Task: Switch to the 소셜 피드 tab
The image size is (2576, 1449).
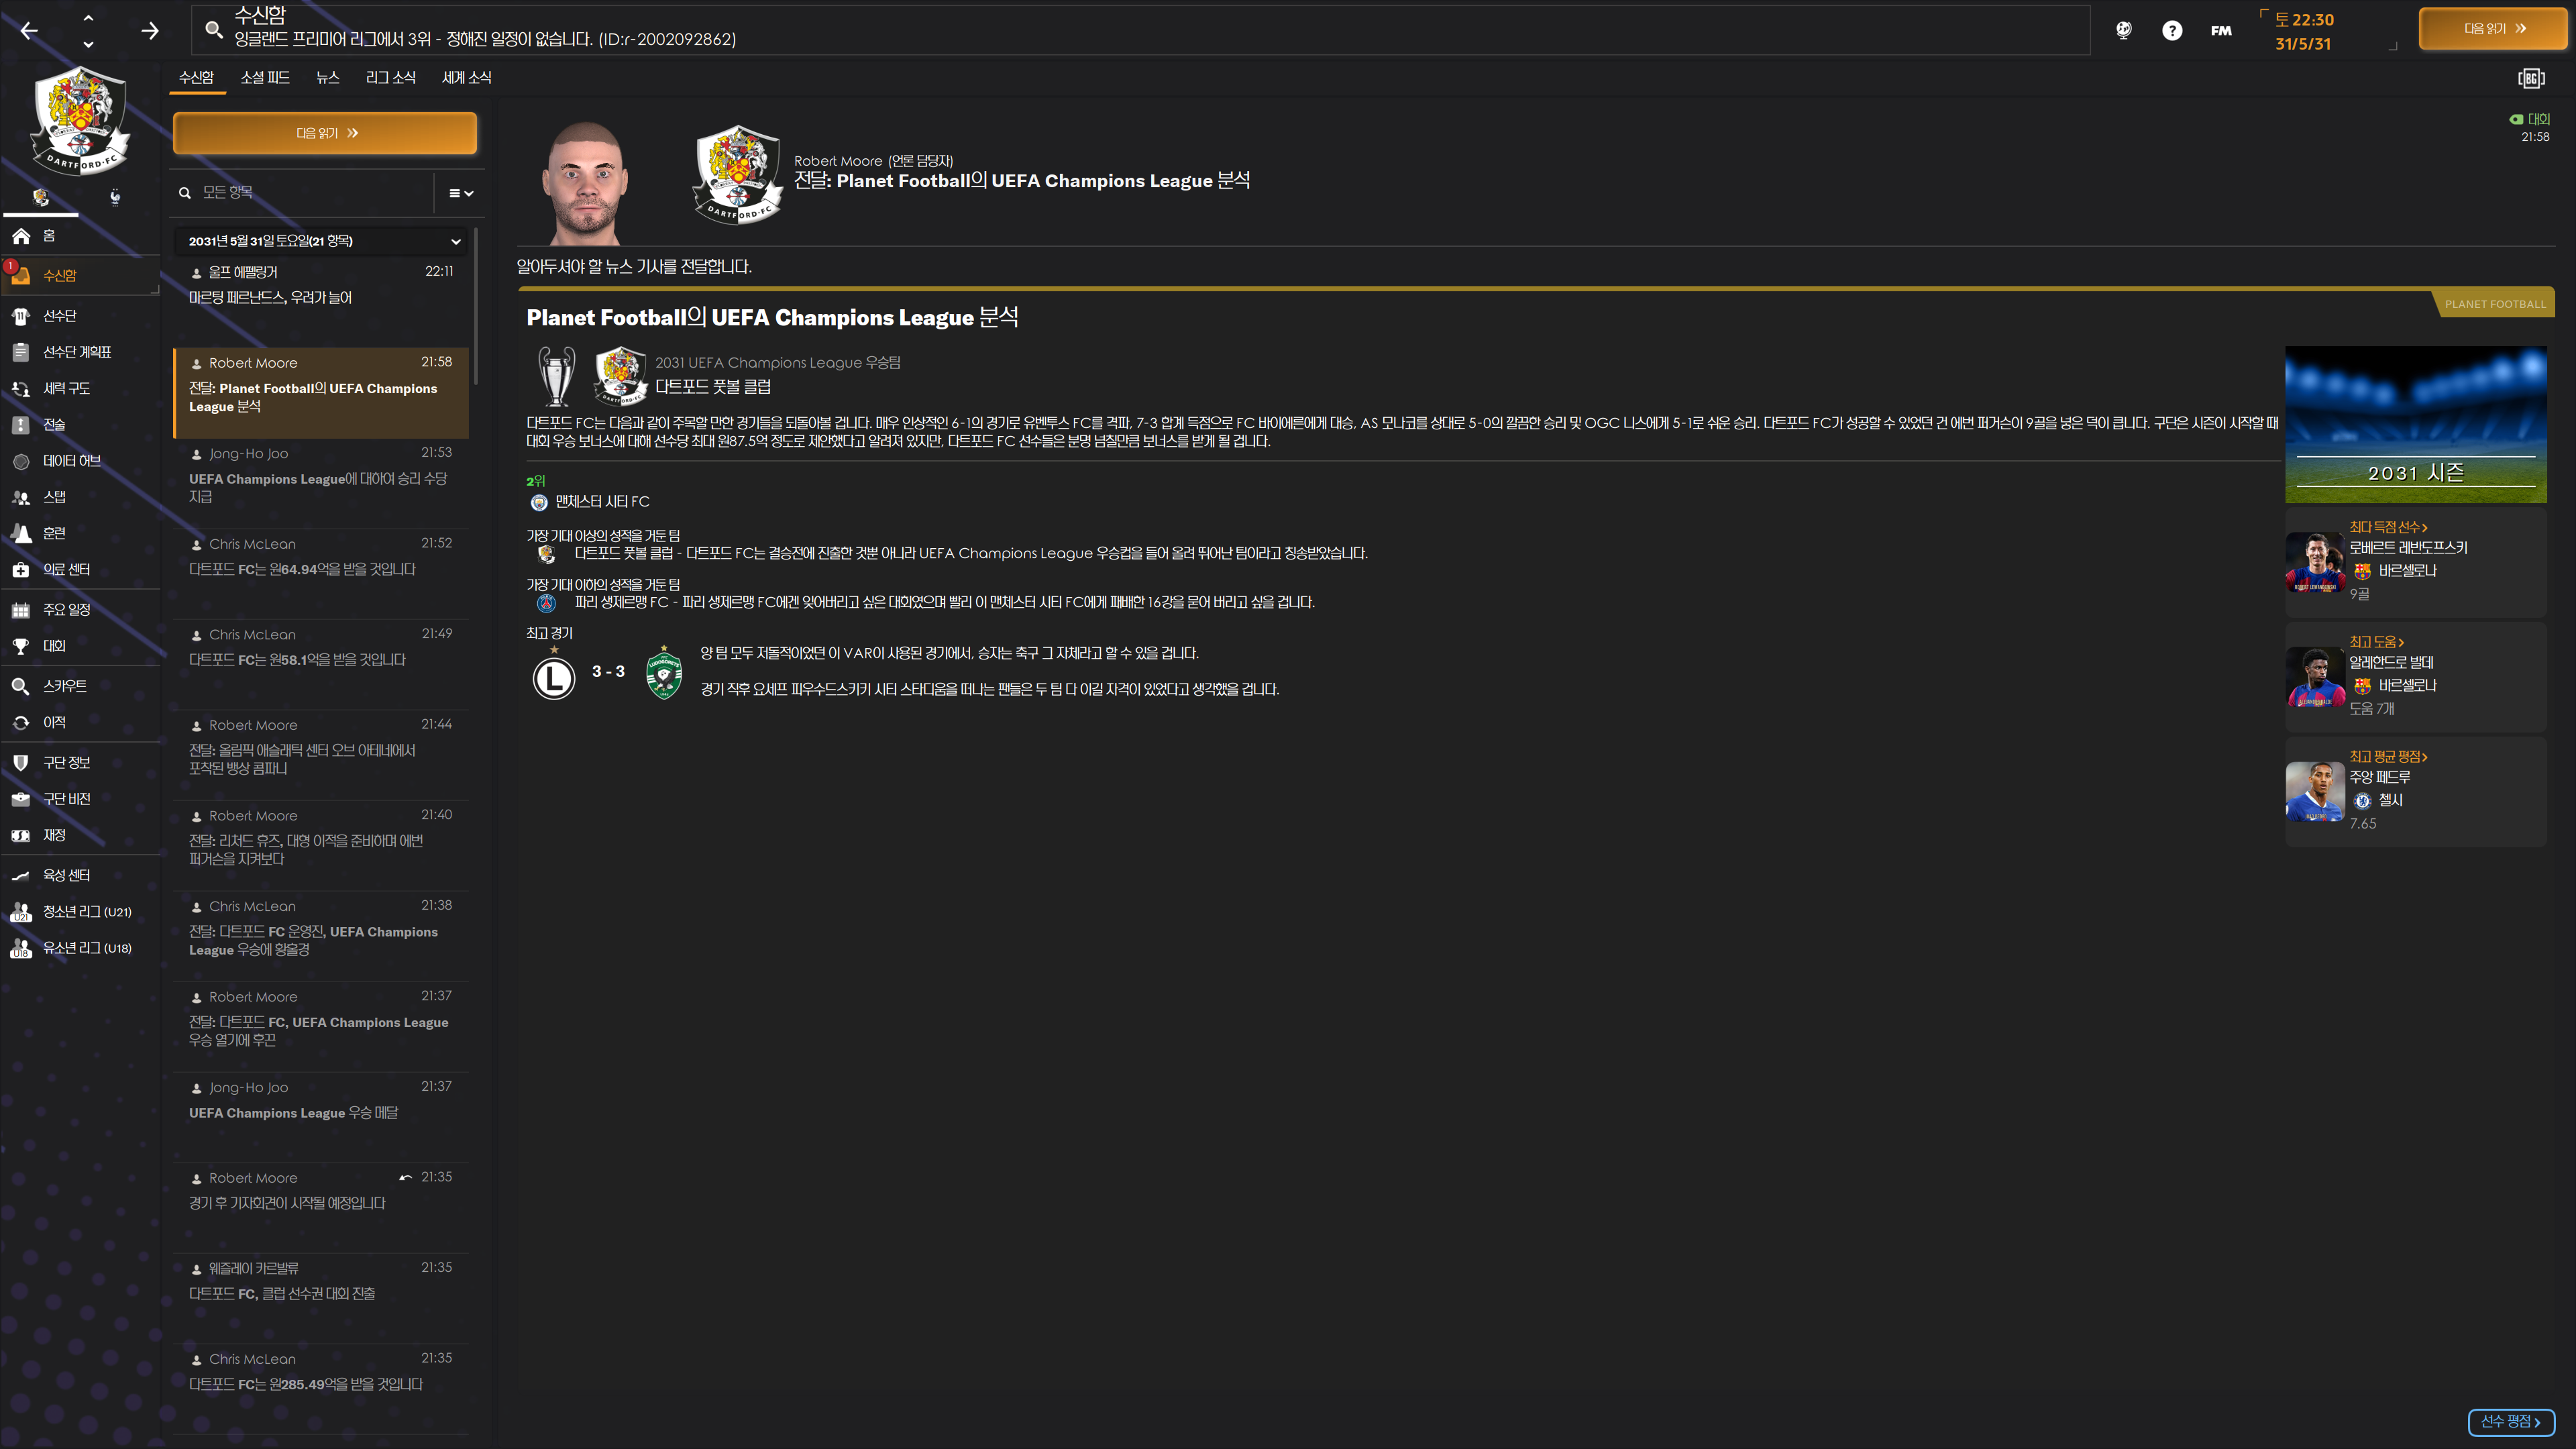Action: pyautogui.click(x=265, y=78)
